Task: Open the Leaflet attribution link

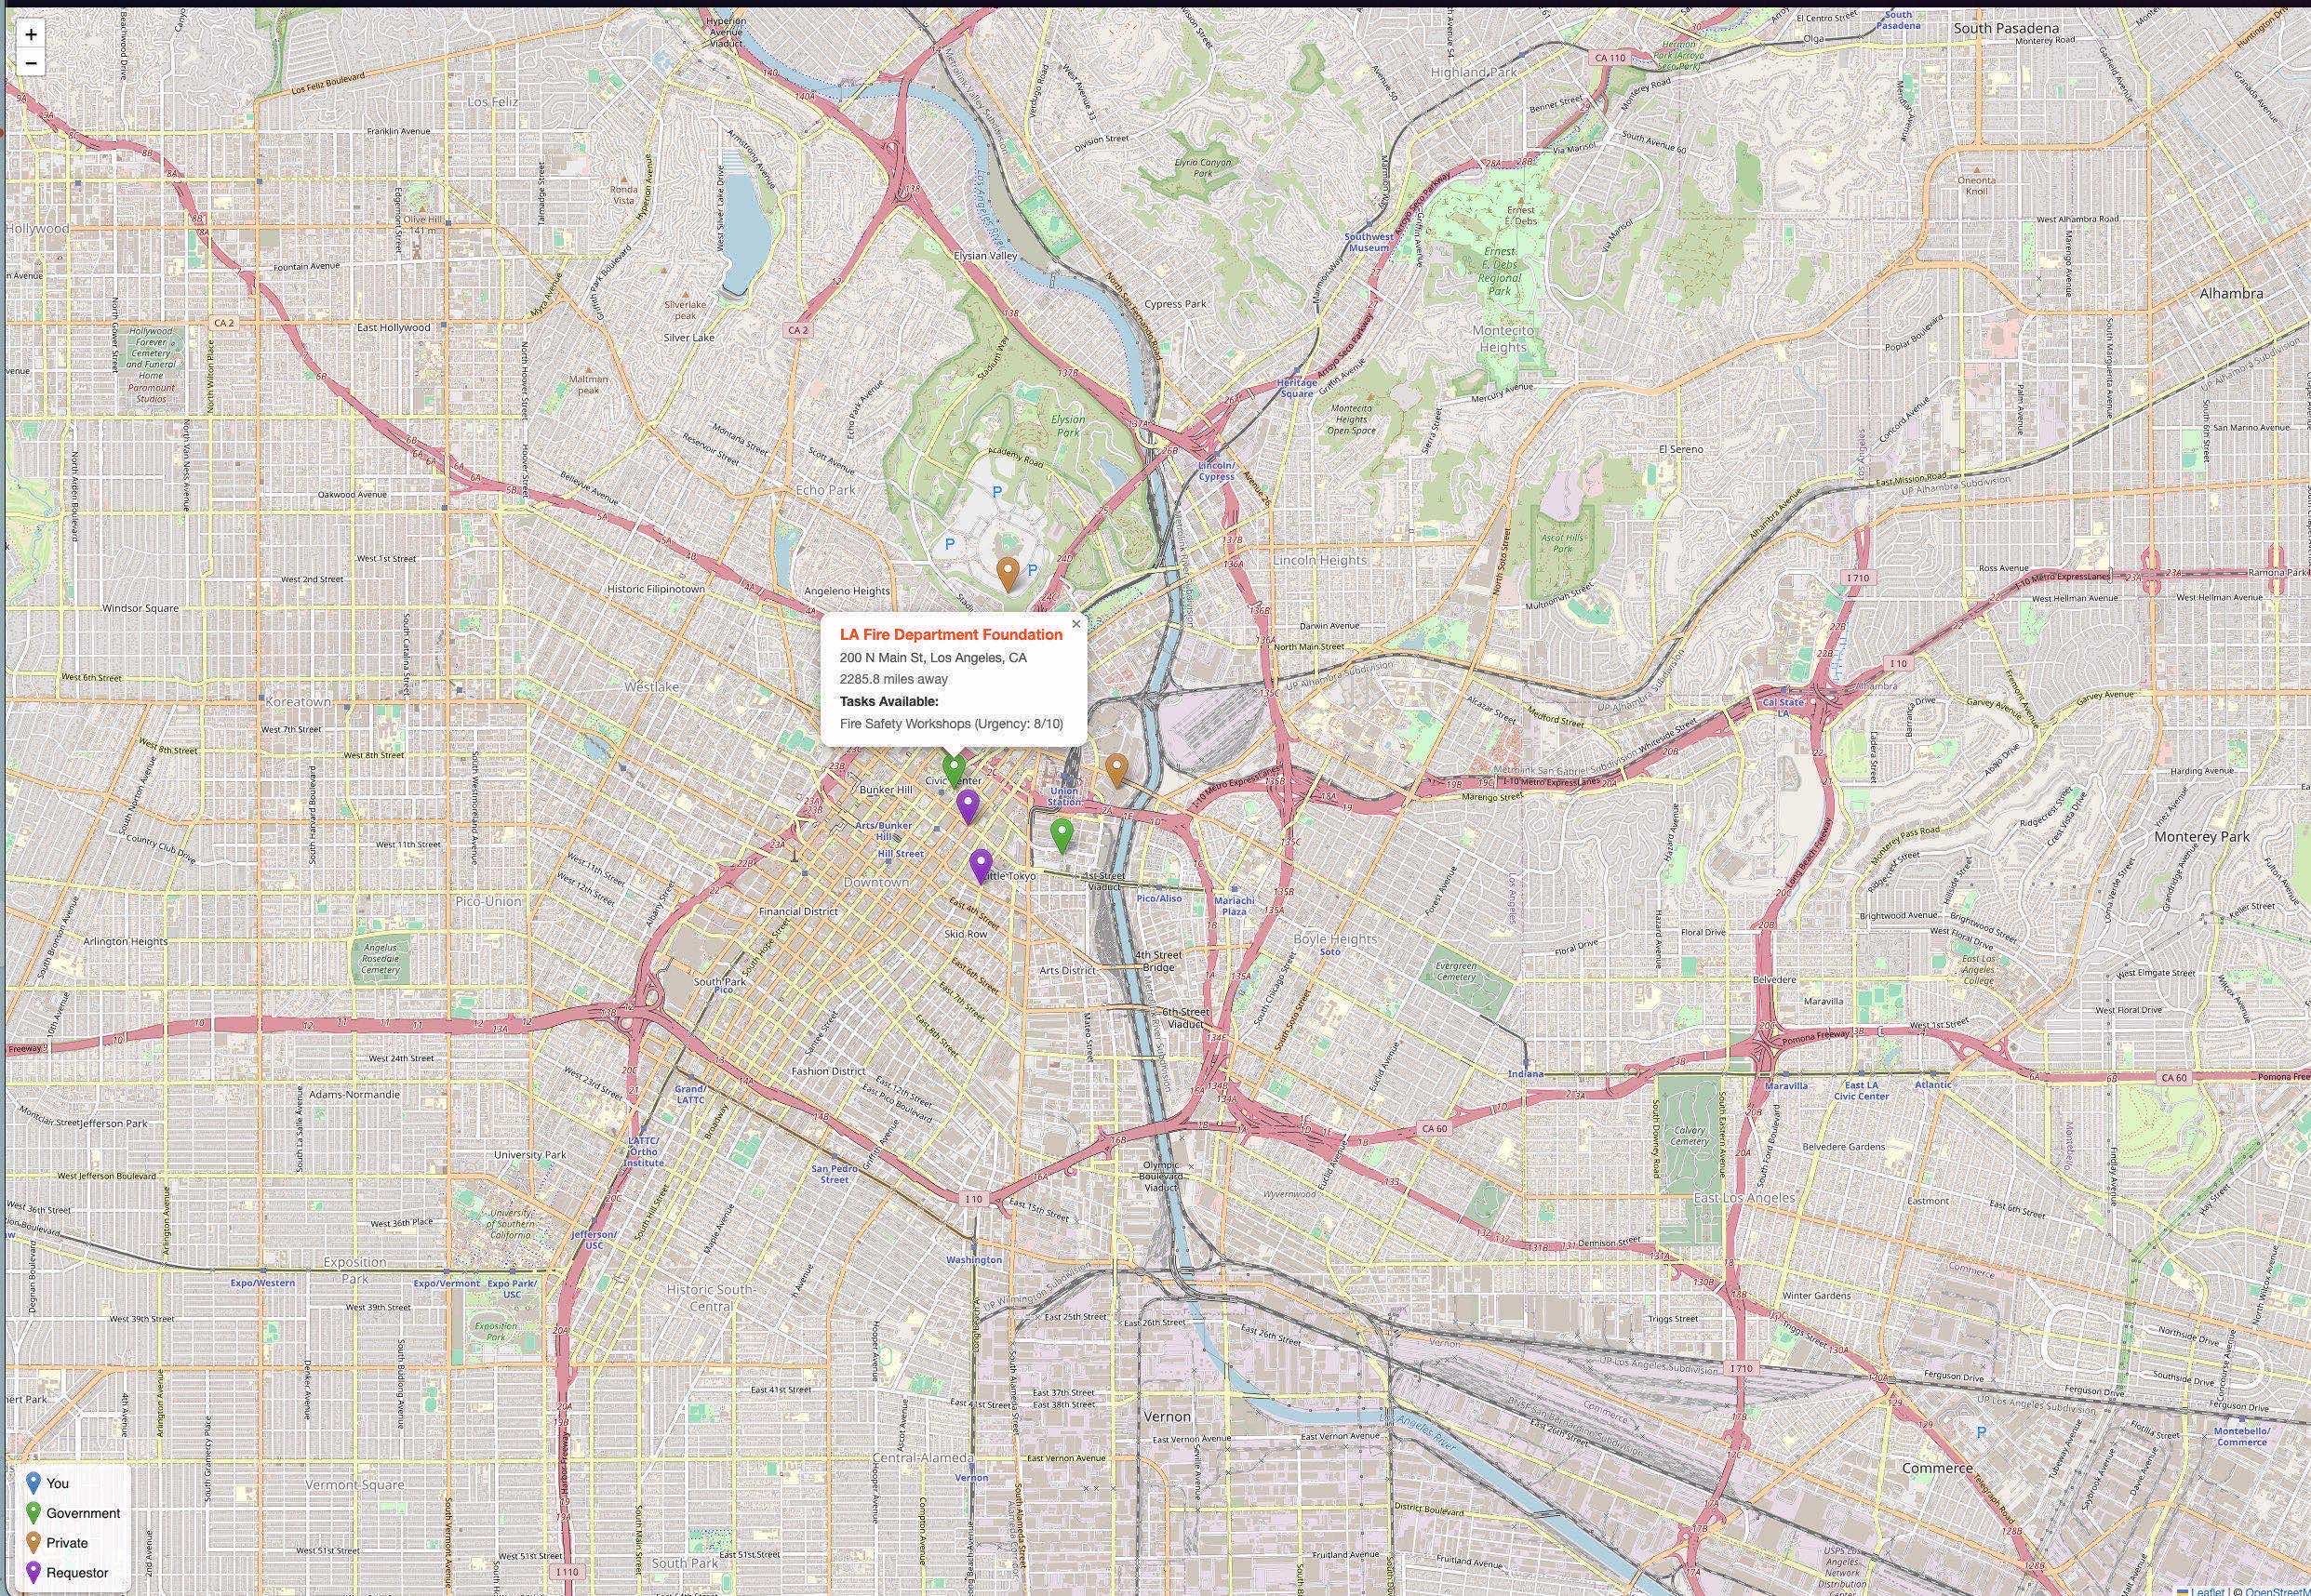Action: pos(2207,1590)
